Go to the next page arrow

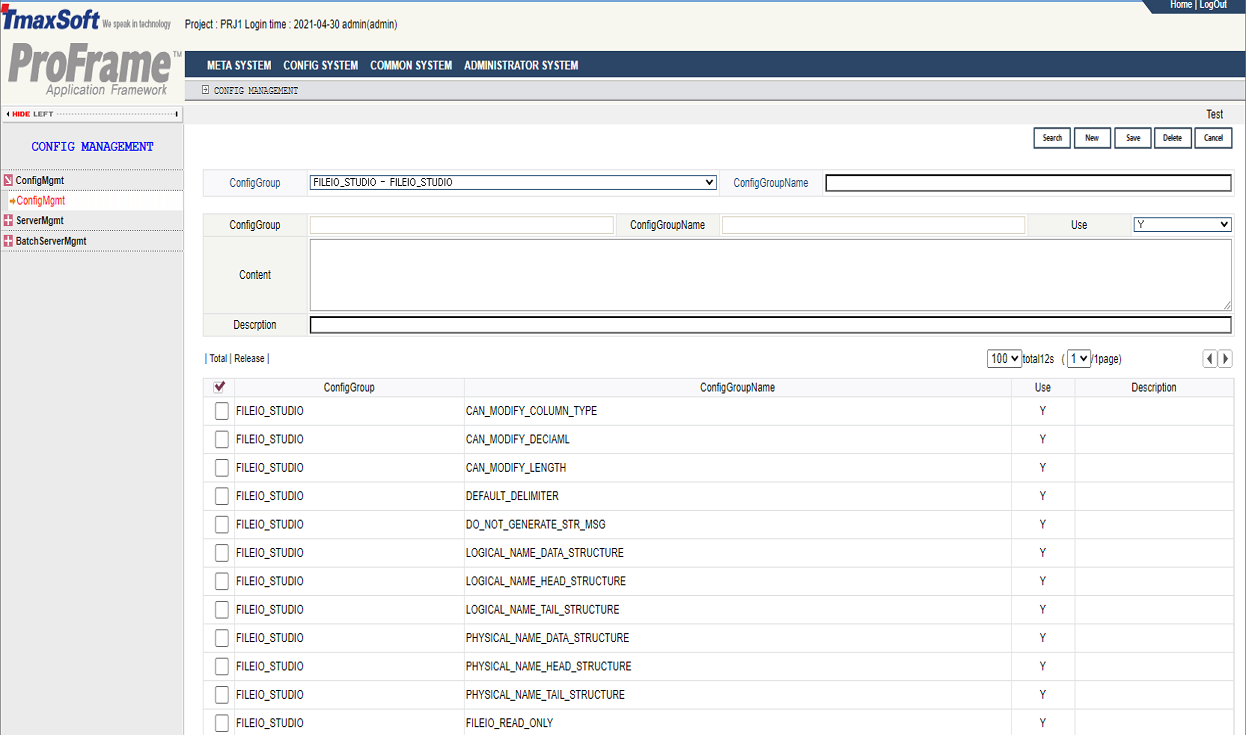click(1225, 359)
